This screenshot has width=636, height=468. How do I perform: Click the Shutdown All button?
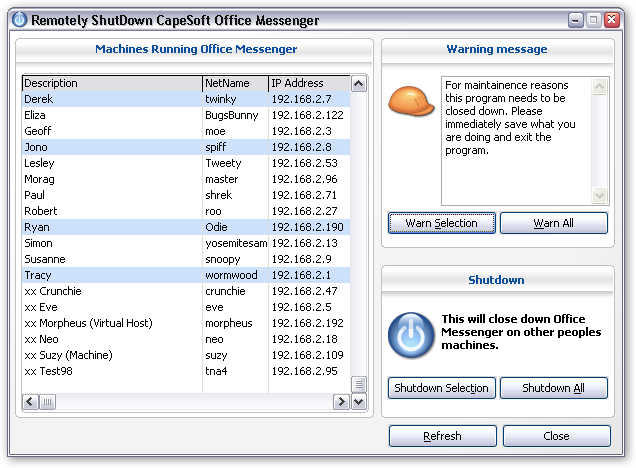[553, 388]
